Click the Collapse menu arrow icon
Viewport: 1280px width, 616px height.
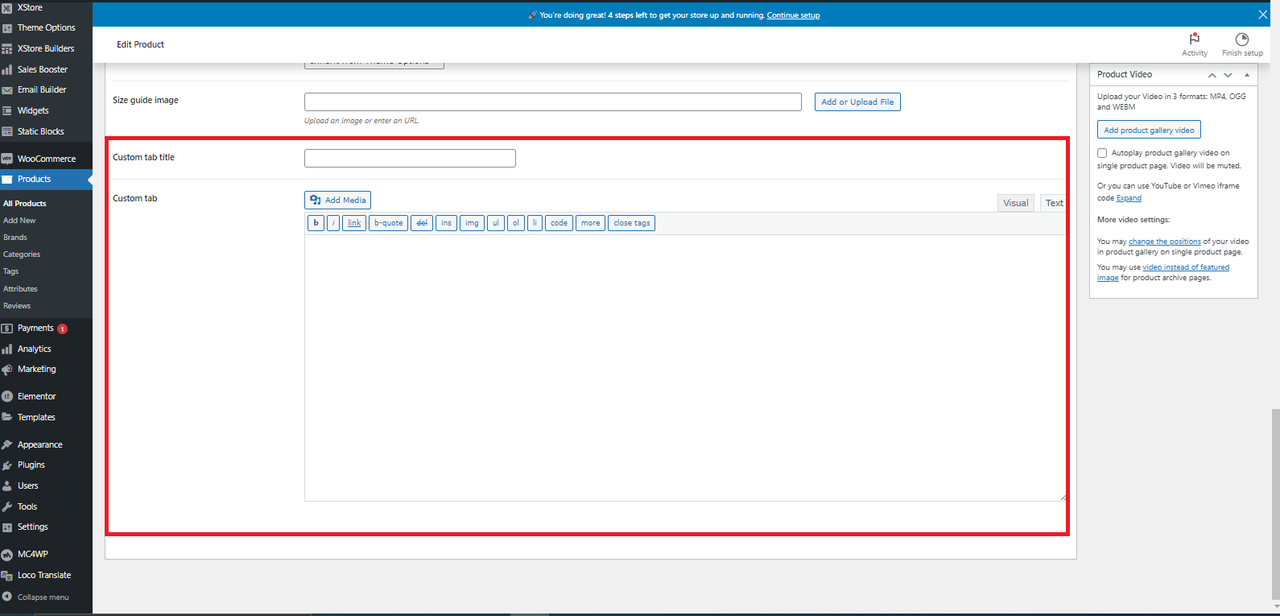click(x=7, y=597)
